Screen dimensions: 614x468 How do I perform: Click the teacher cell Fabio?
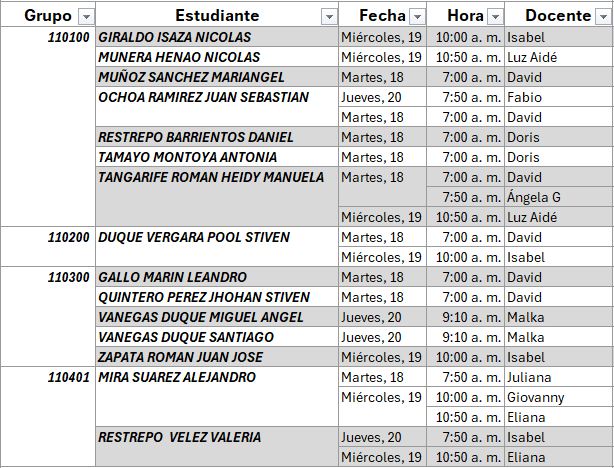(524, 97)
